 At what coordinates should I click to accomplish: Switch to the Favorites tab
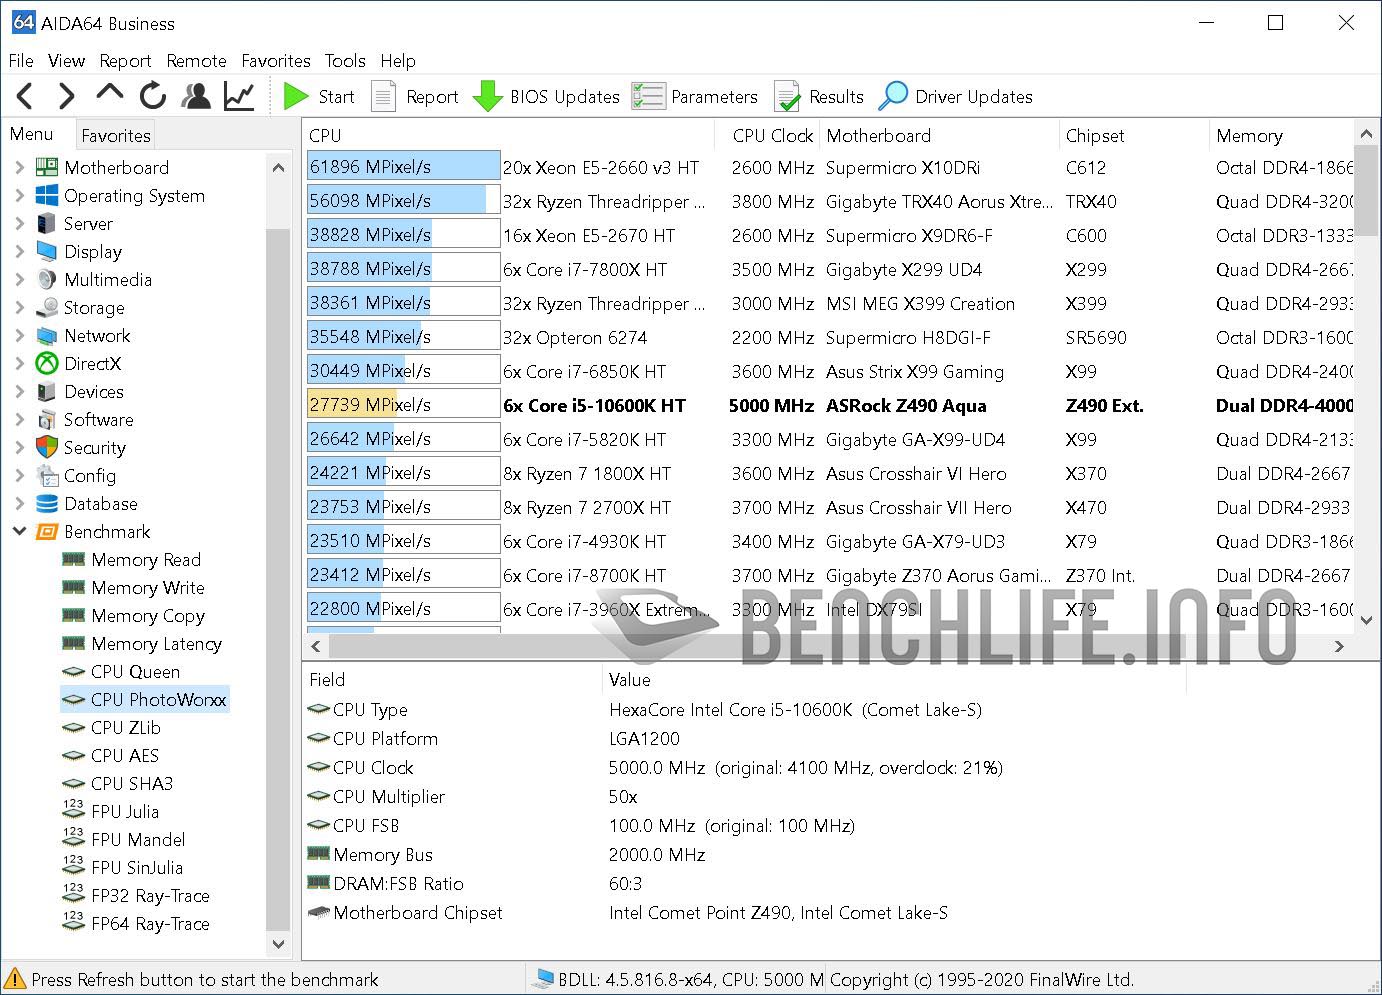[x=116, y=136]
